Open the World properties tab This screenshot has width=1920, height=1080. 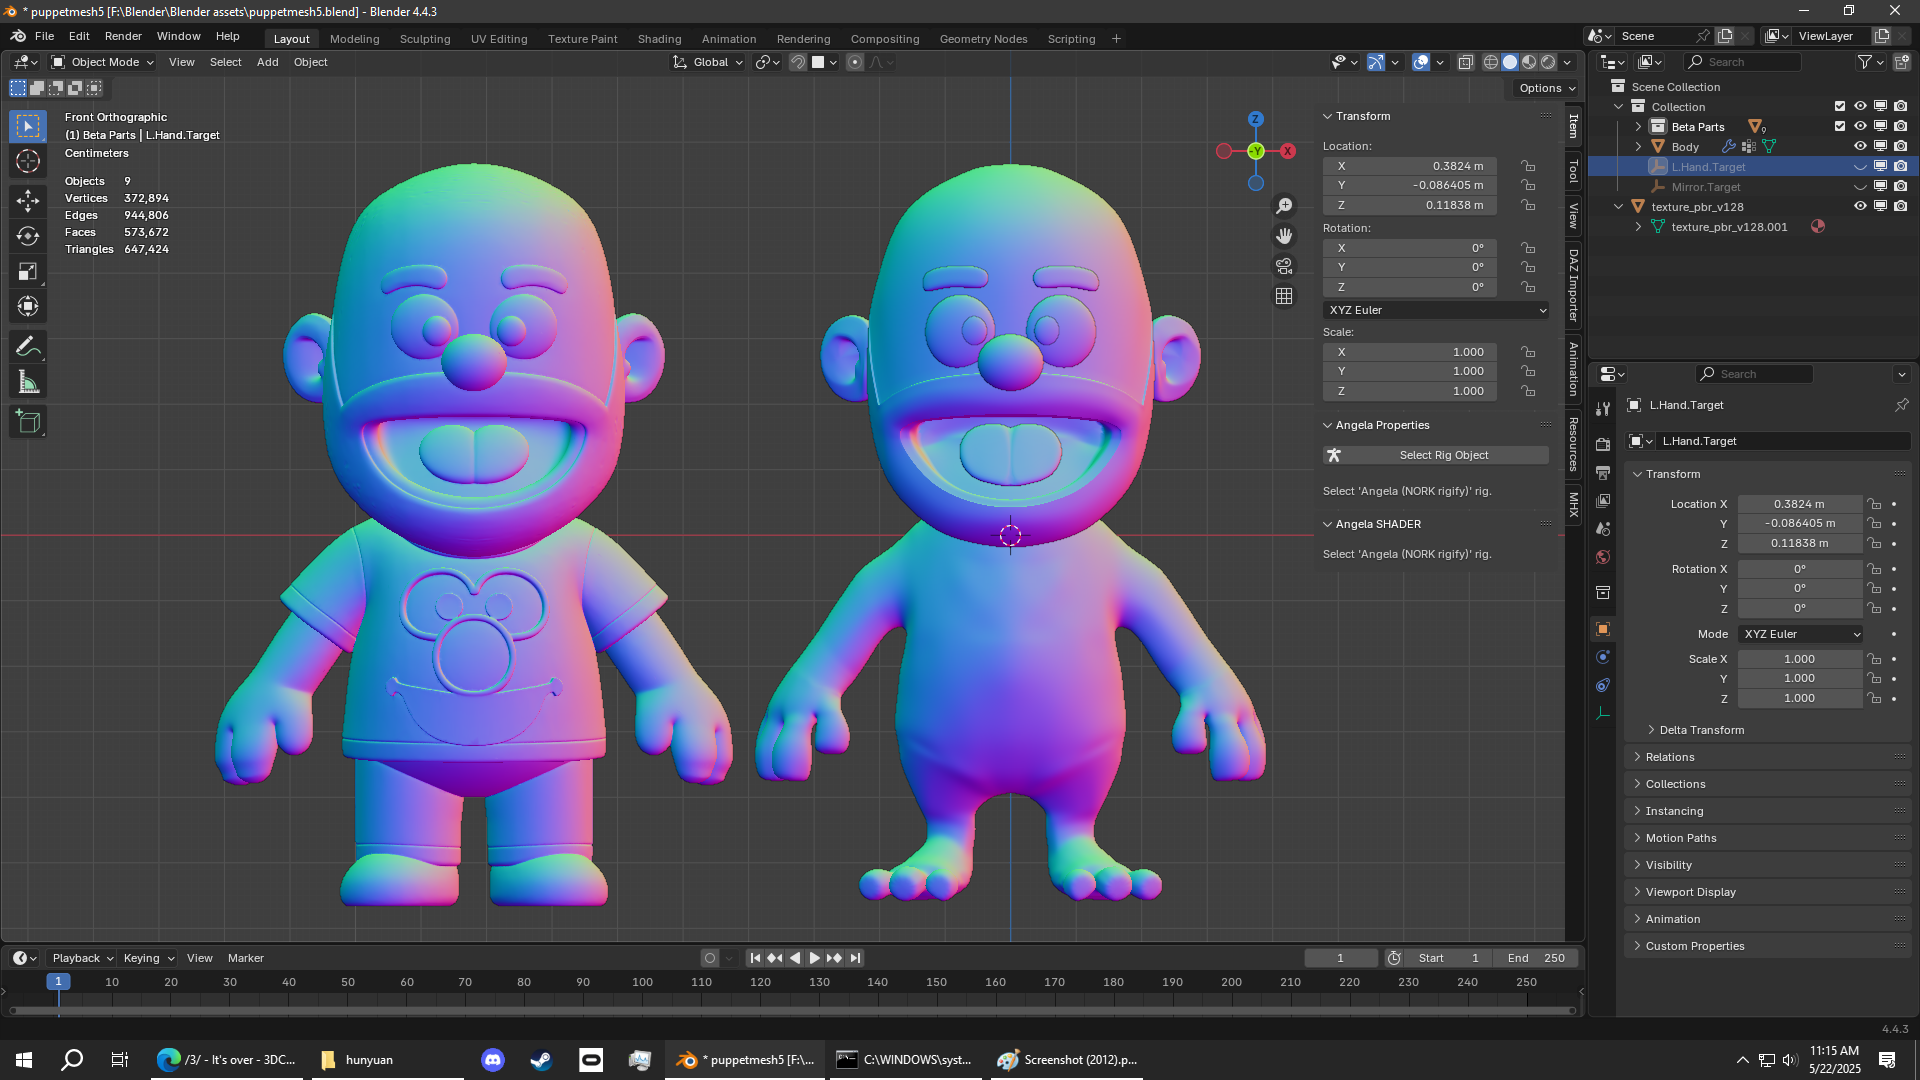tap(1603, 556)
